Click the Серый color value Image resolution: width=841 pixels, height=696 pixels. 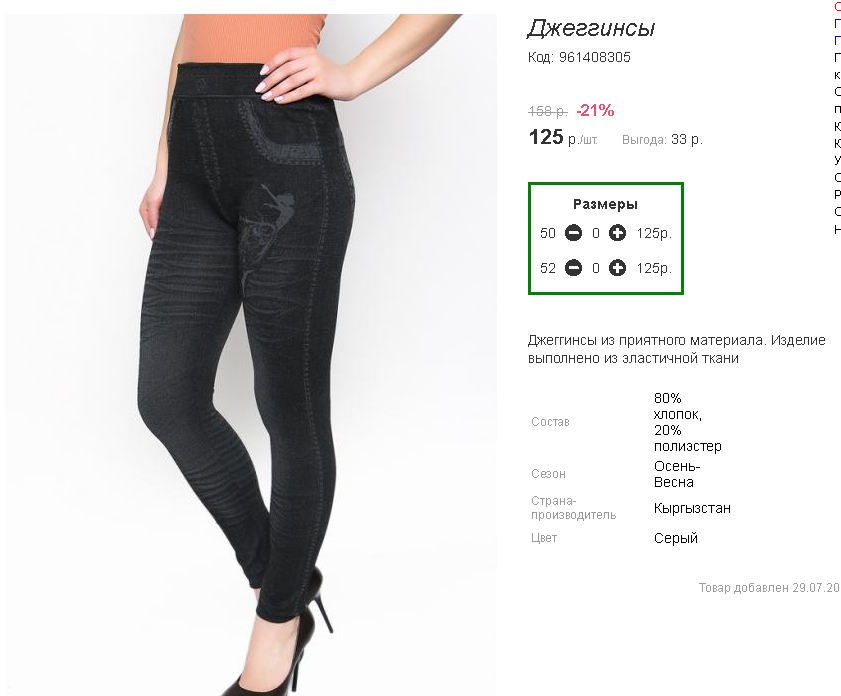click(675, 538)
